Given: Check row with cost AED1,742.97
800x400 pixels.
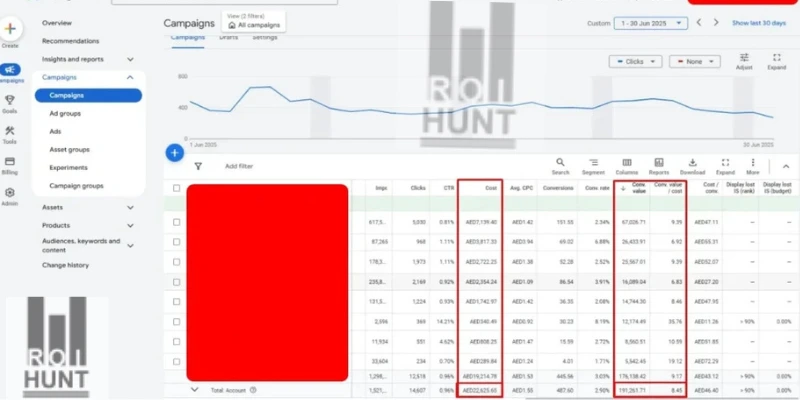Looking at the screenshot, I should (177, 302).
